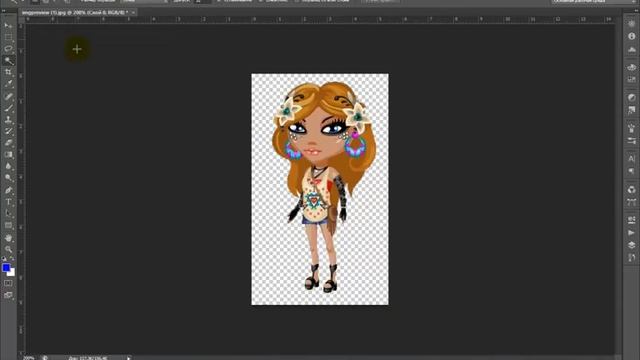Select the Hand tool

[x=8, y=238]
